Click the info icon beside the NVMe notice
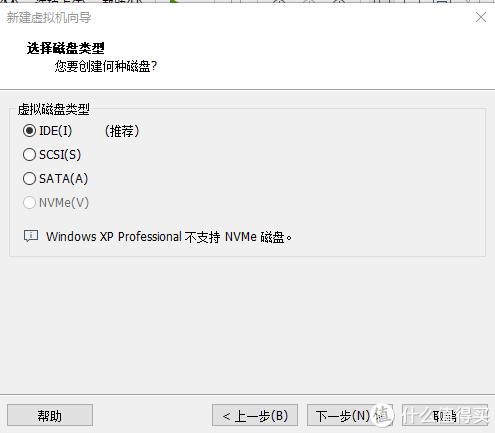Image resolution: width=495 pixels, height=433 pixels. (31, 236)
